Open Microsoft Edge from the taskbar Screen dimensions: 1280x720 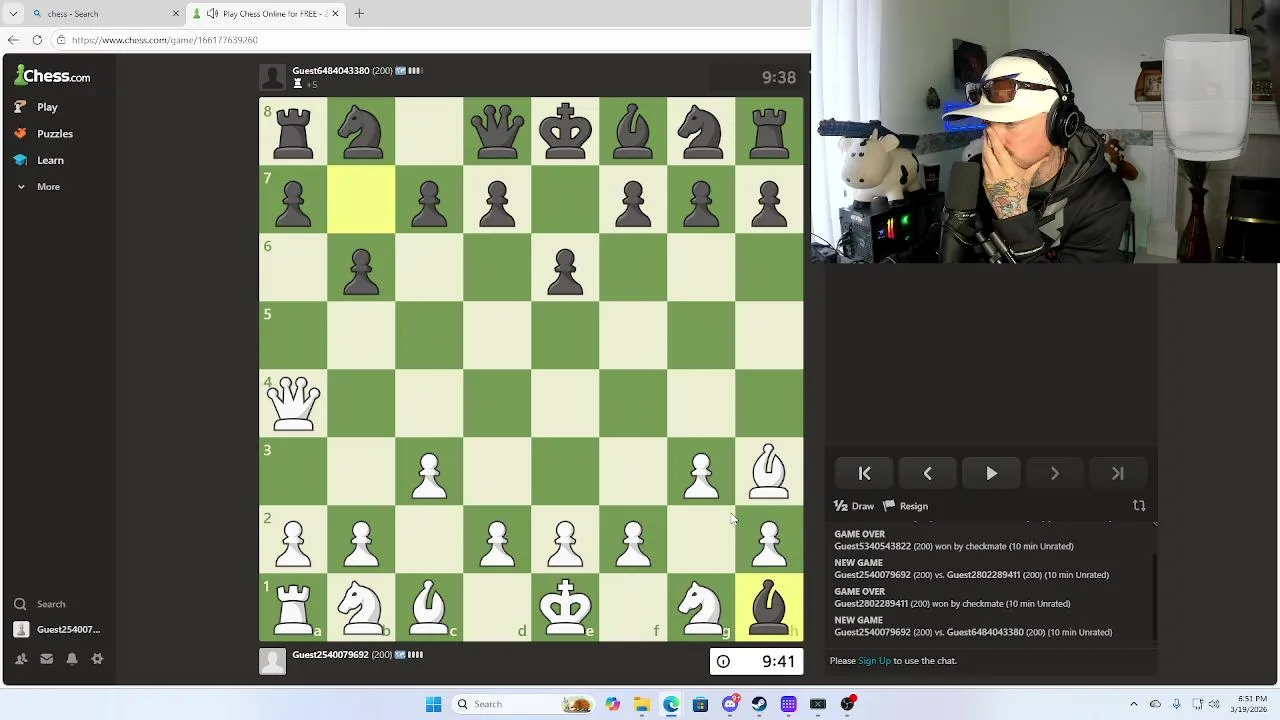[671, 704]
